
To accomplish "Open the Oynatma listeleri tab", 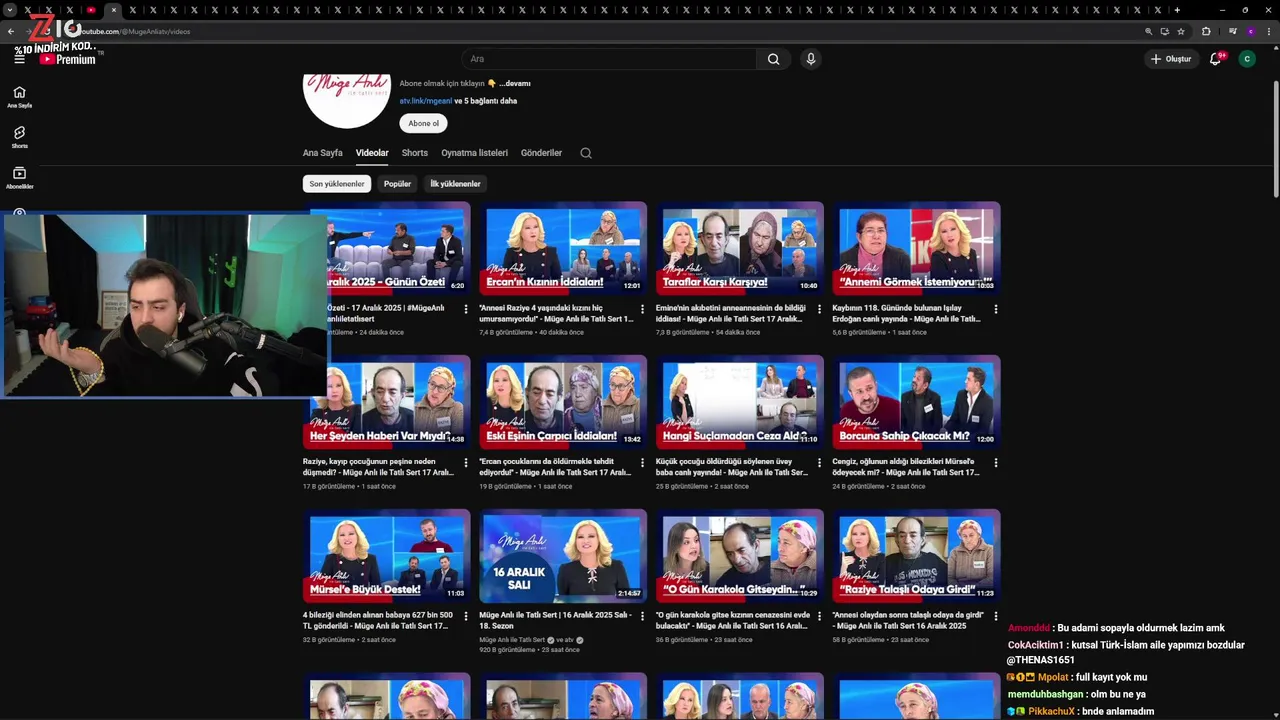I will [x=475, y=153].
